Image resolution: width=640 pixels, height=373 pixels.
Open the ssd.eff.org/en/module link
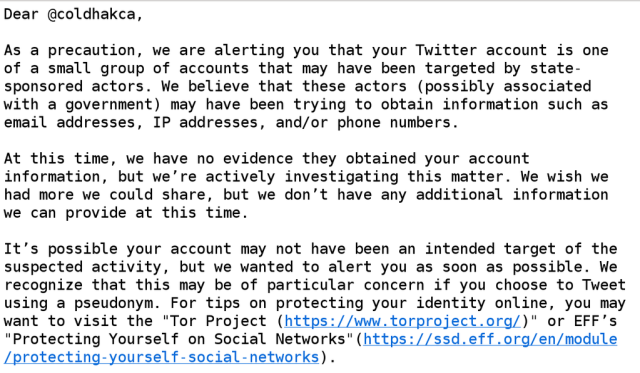[x=490, y=339]
